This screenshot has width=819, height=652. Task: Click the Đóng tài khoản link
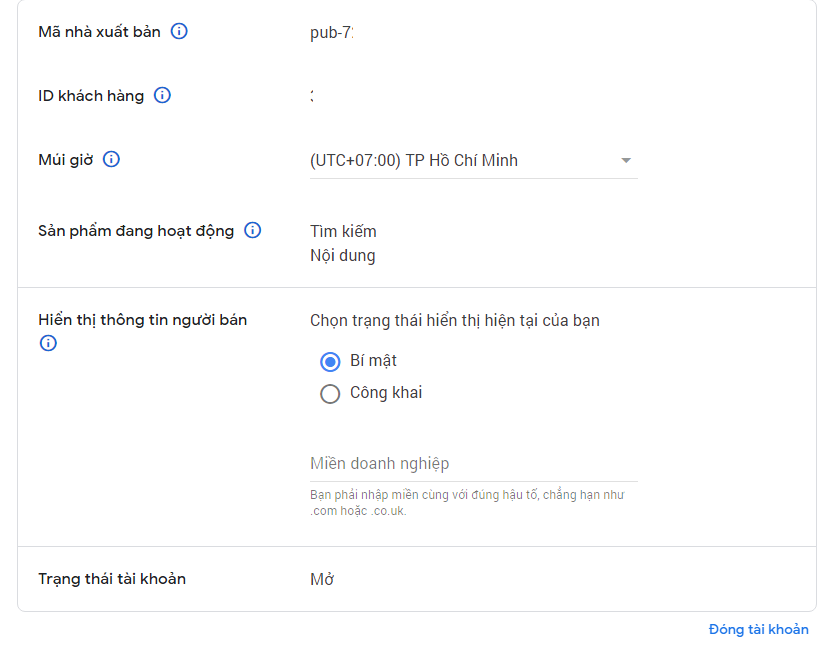758,629
